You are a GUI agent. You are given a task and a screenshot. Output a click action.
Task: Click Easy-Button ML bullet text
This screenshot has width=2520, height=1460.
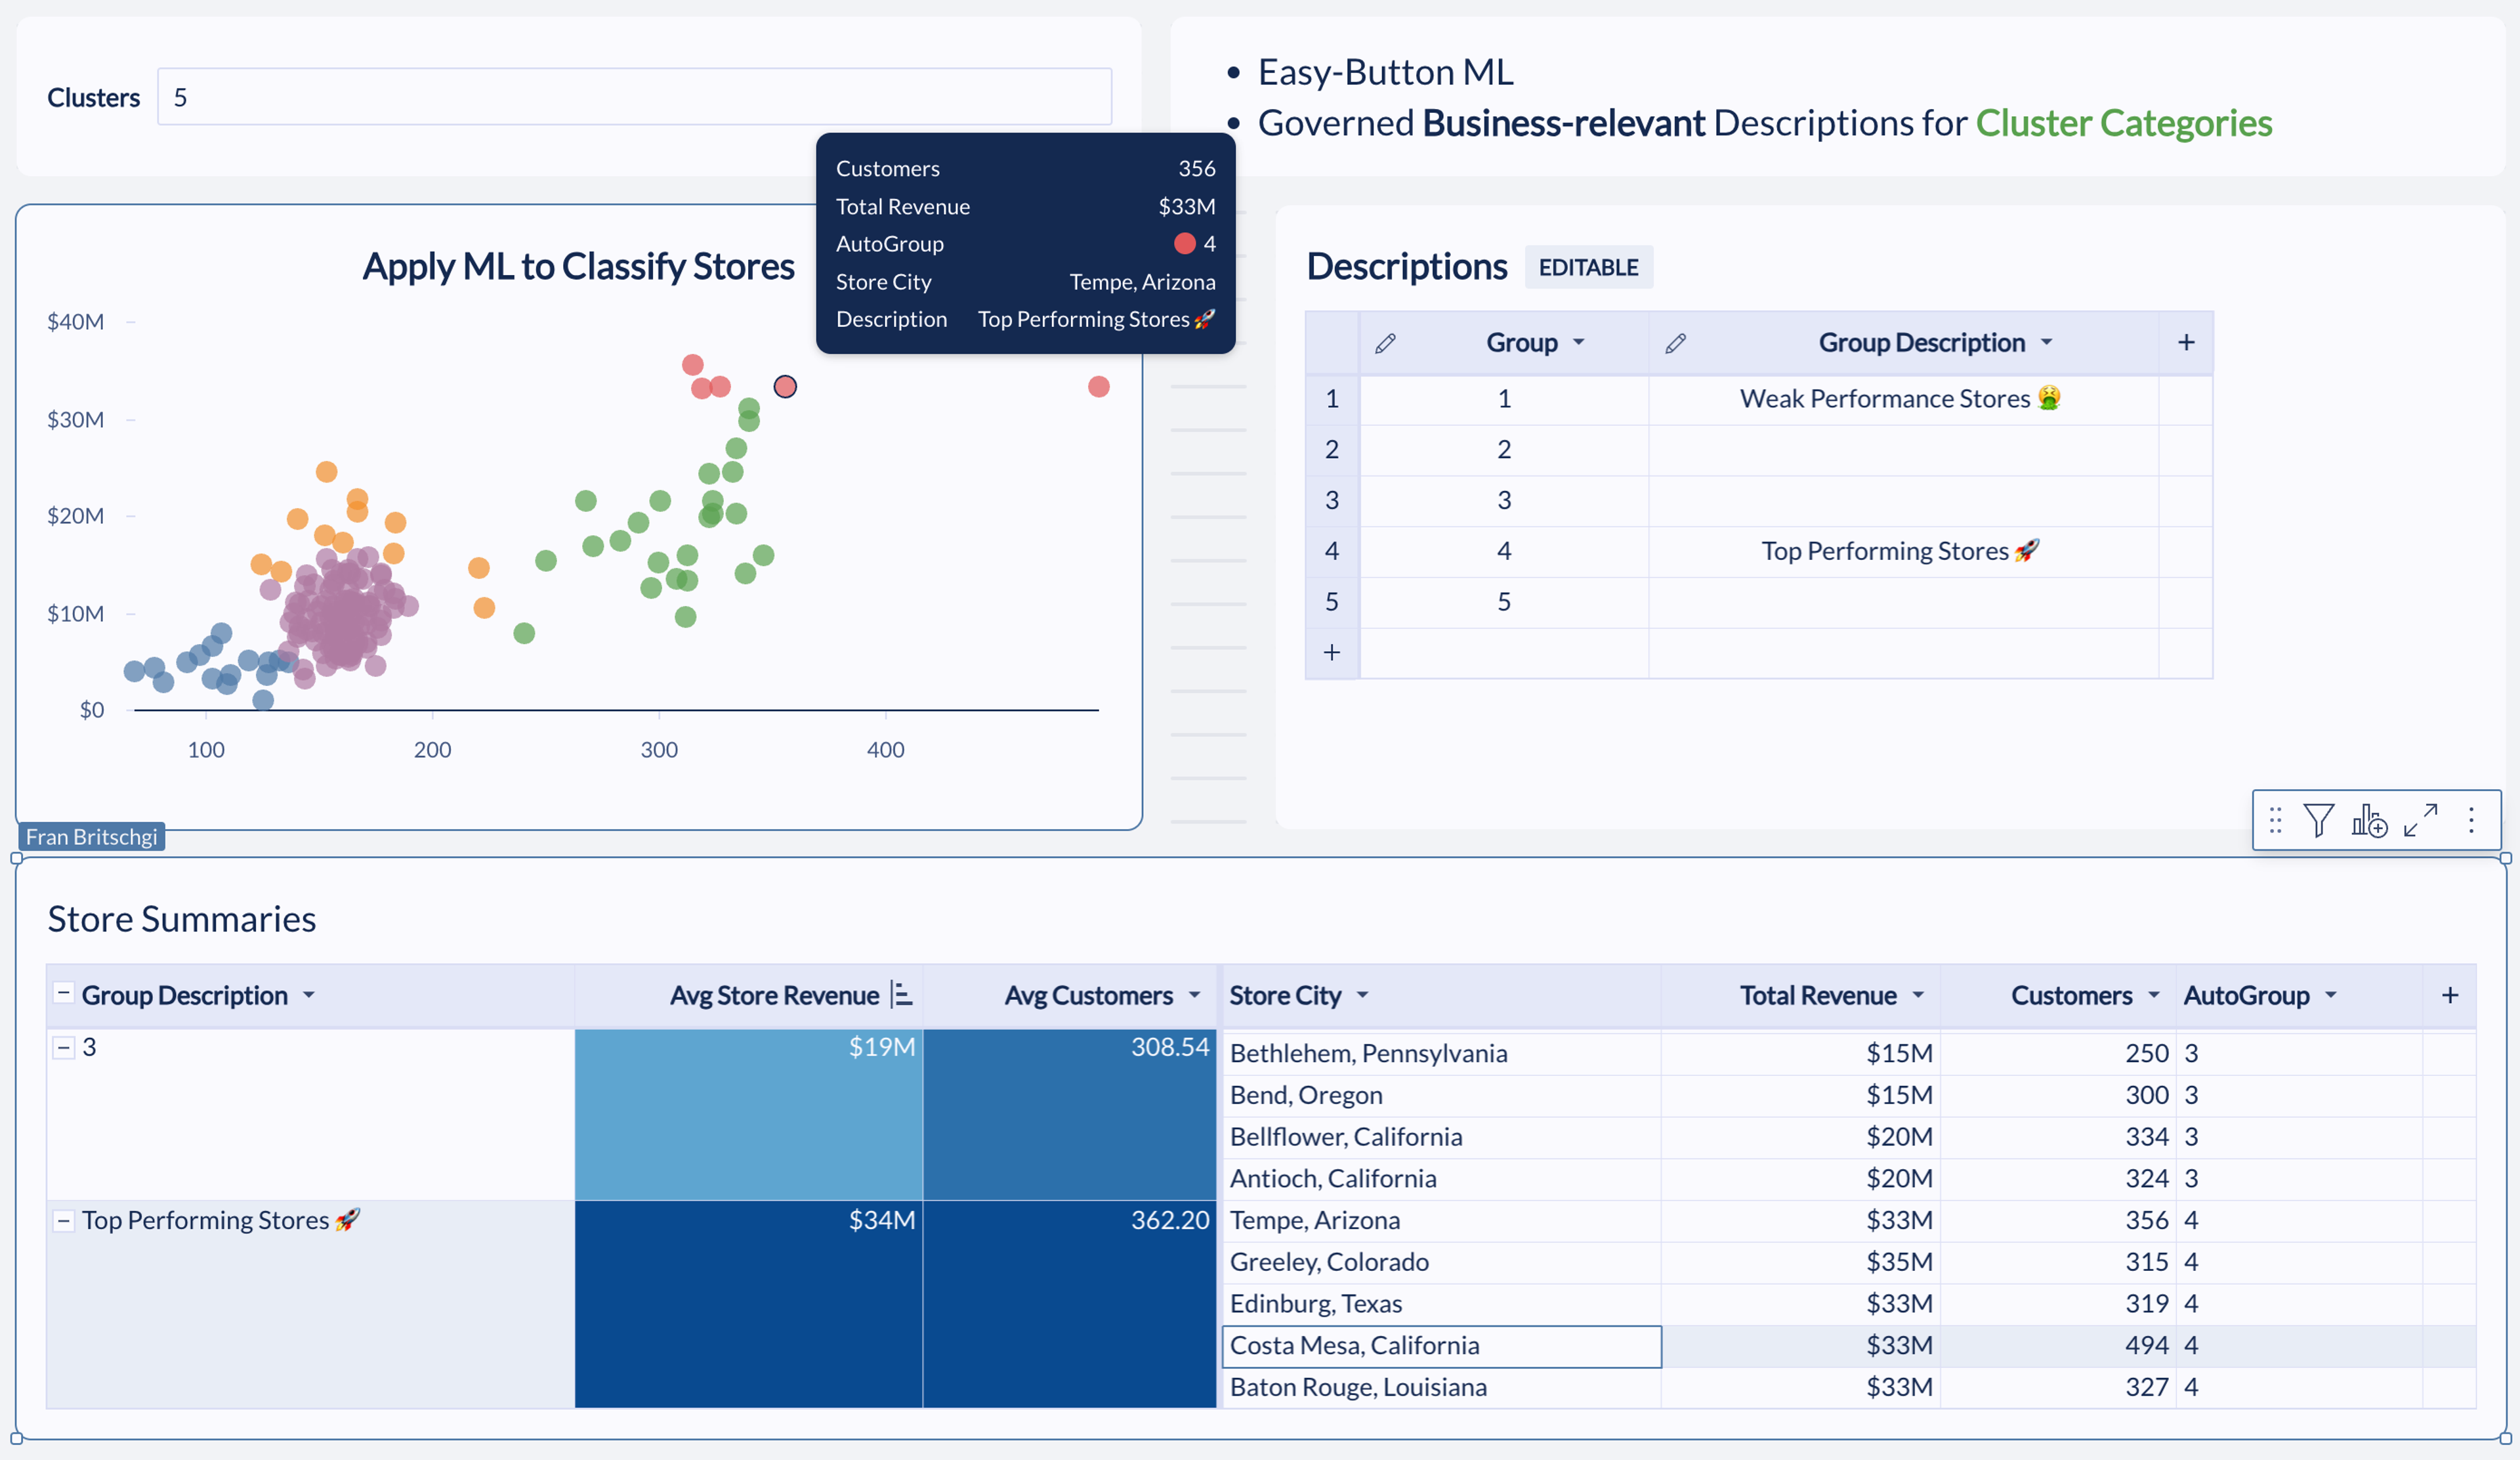1385,72
